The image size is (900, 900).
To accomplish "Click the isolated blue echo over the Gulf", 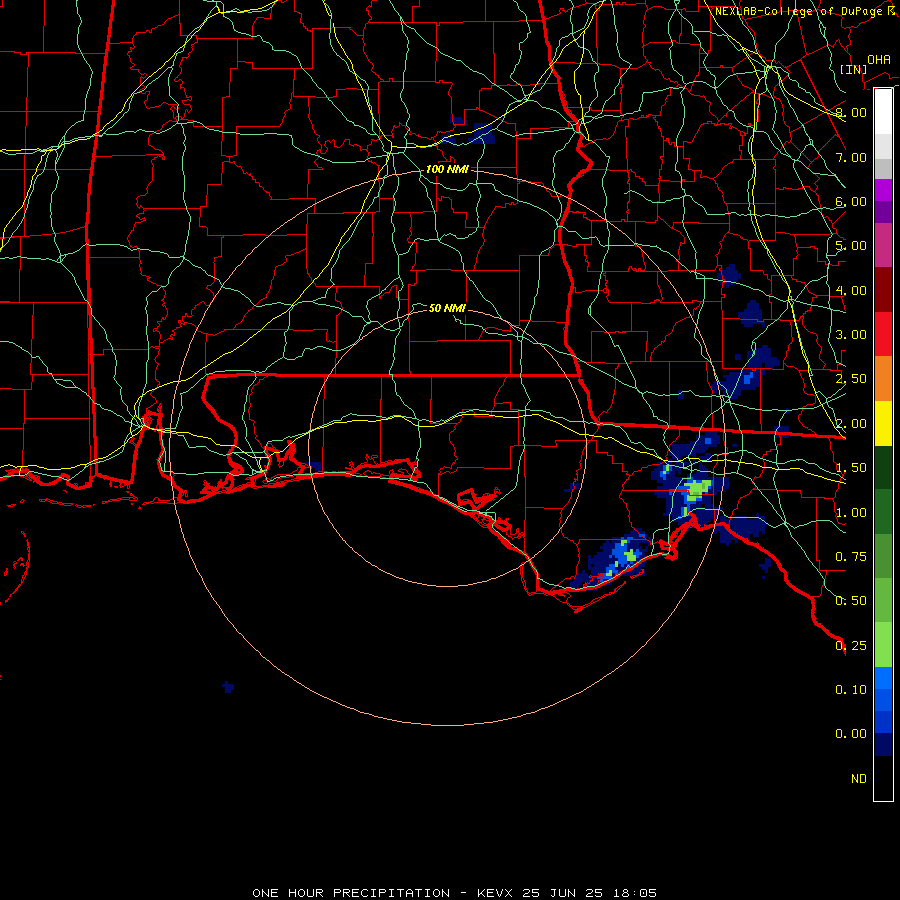I will (x=228, y=686).
